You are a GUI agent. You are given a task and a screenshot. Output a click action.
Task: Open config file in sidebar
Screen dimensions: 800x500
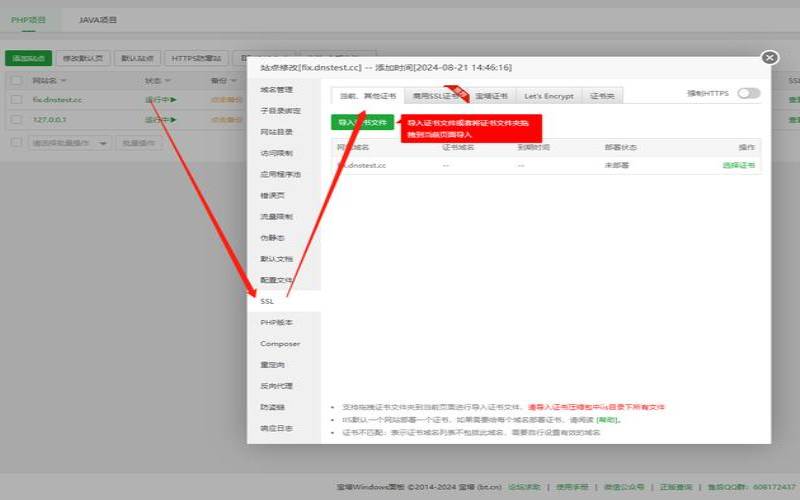coord(277,280)
